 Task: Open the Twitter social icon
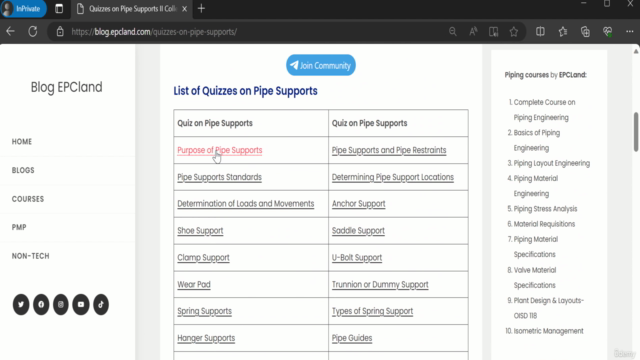tap(21, 304)
